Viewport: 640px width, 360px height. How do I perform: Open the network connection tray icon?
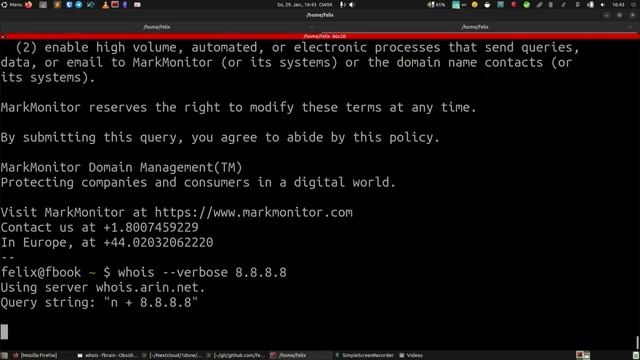click(590, 4)
